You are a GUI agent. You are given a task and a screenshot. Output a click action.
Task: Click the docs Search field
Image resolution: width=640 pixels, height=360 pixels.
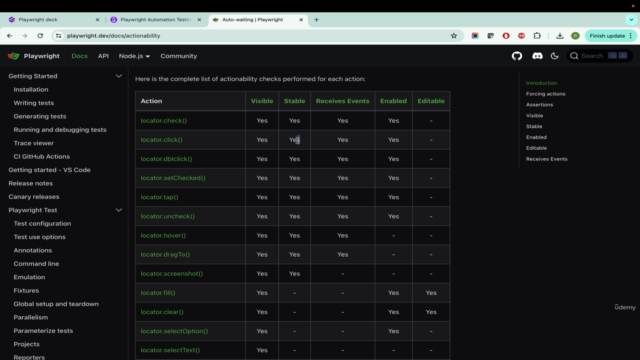[599, 56]
